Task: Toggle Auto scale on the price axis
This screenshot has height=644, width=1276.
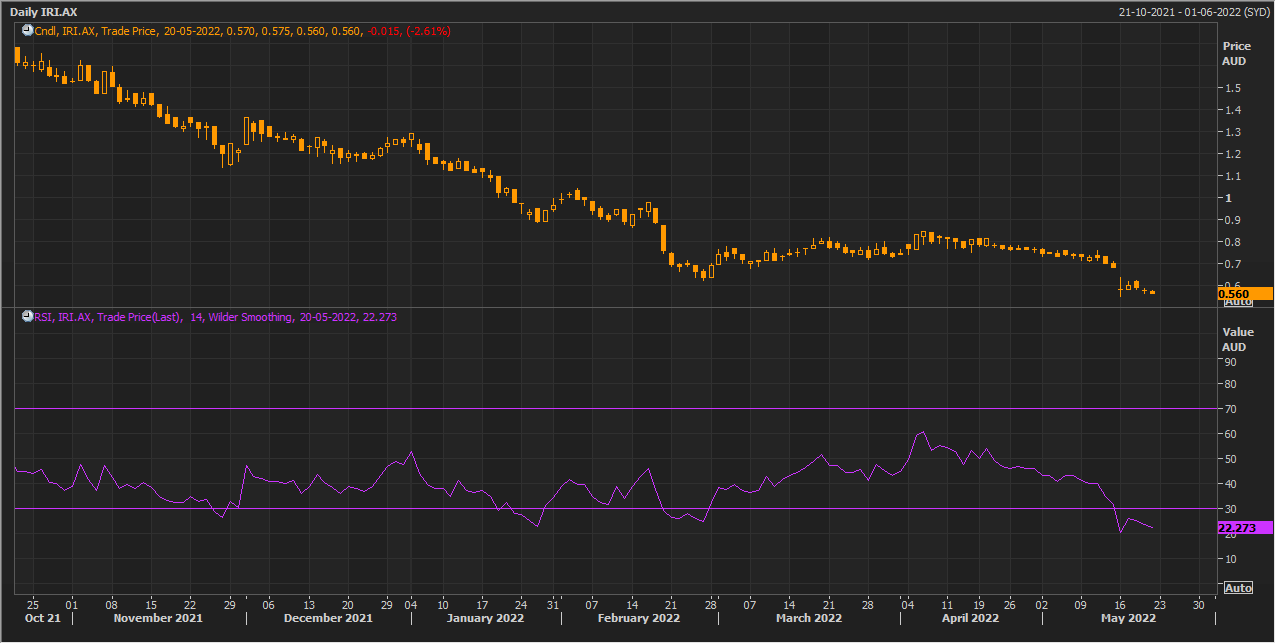Action: (1238, 301)
